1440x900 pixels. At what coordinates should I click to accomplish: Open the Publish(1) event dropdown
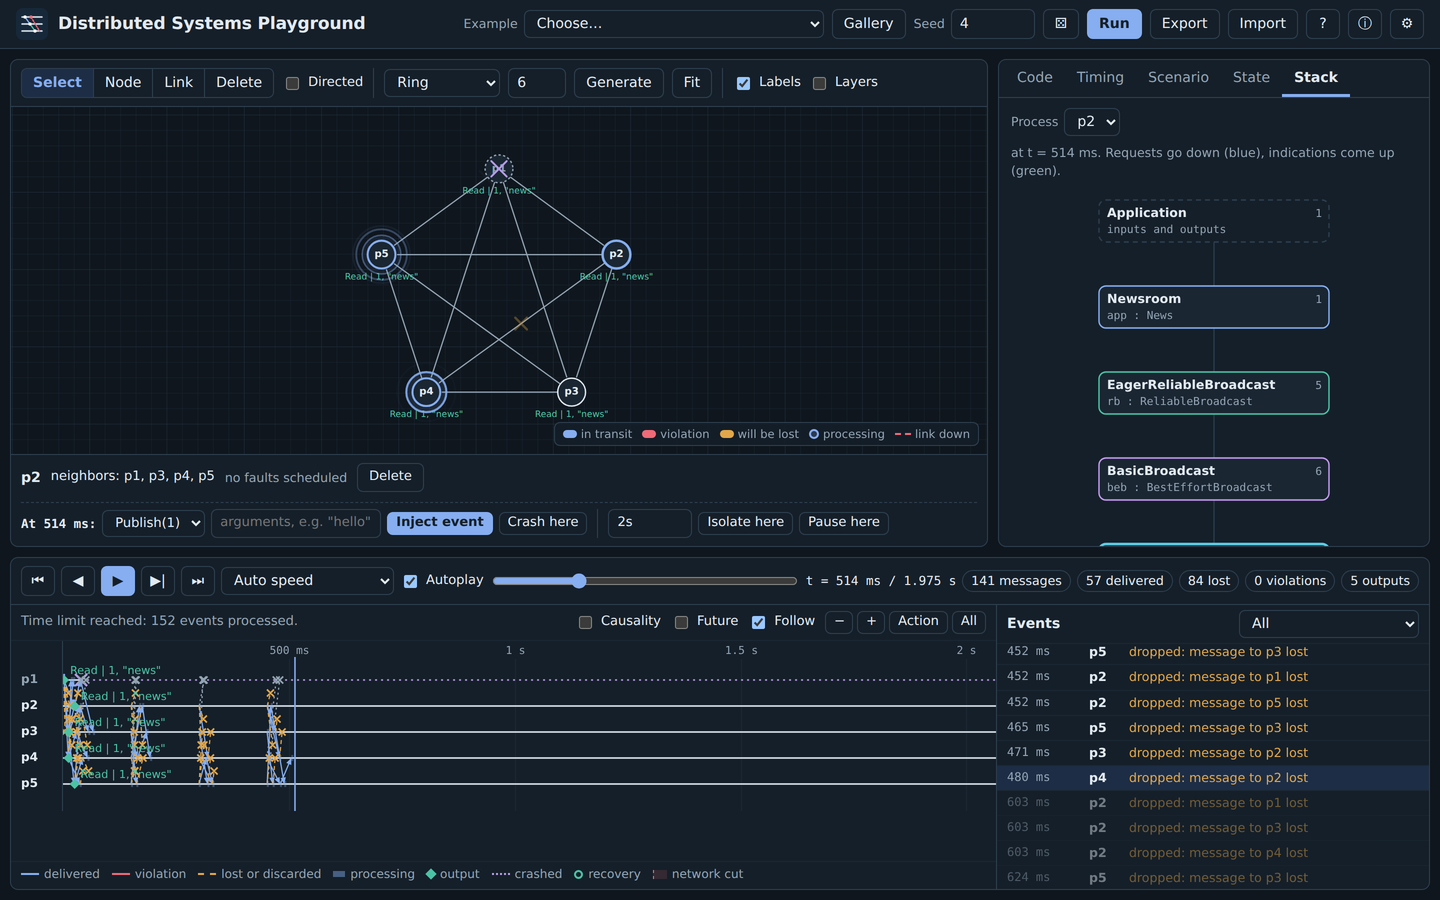click(154, 523)
